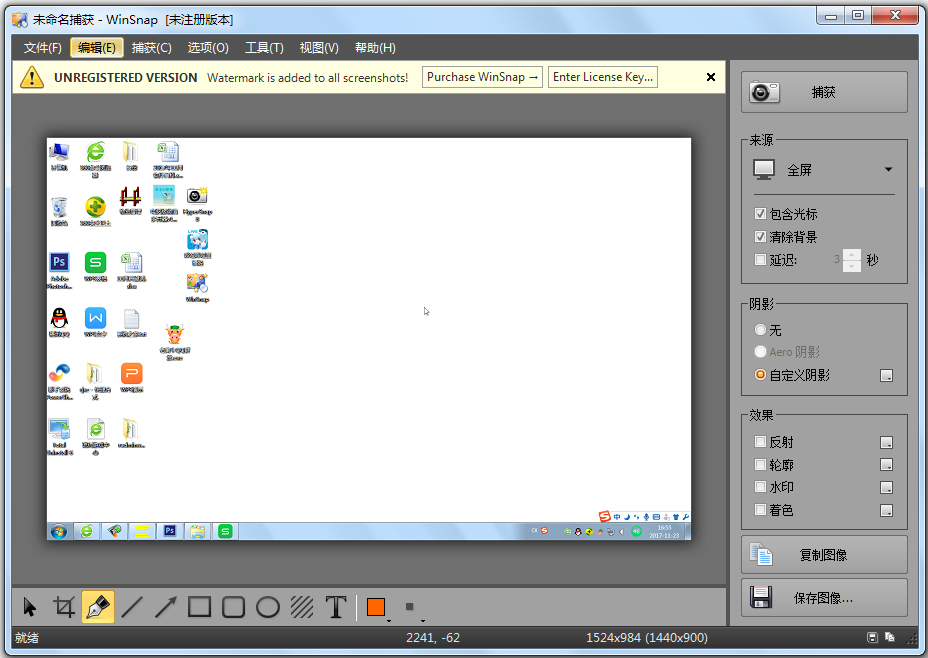Click the 就绪 status text
928x658 pixels.
27,638
